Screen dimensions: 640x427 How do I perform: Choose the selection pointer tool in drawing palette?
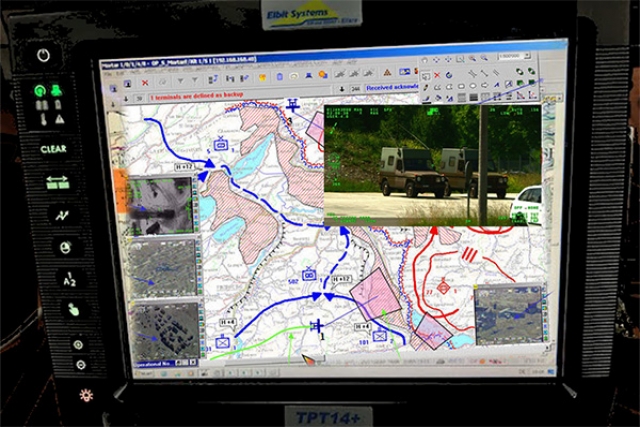tap(425, 76)
